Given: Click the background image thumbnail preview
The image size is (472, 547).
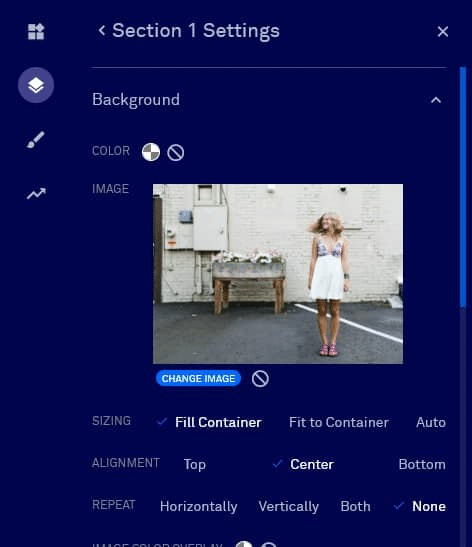Looking at the screenshot, I should (x=278, y=274).
